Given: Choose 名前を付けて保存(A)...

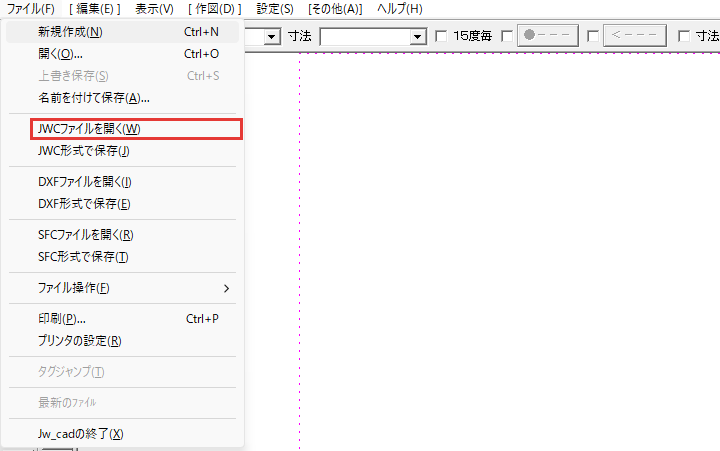Looking at the screenshot, I should [x=122, y=98].
